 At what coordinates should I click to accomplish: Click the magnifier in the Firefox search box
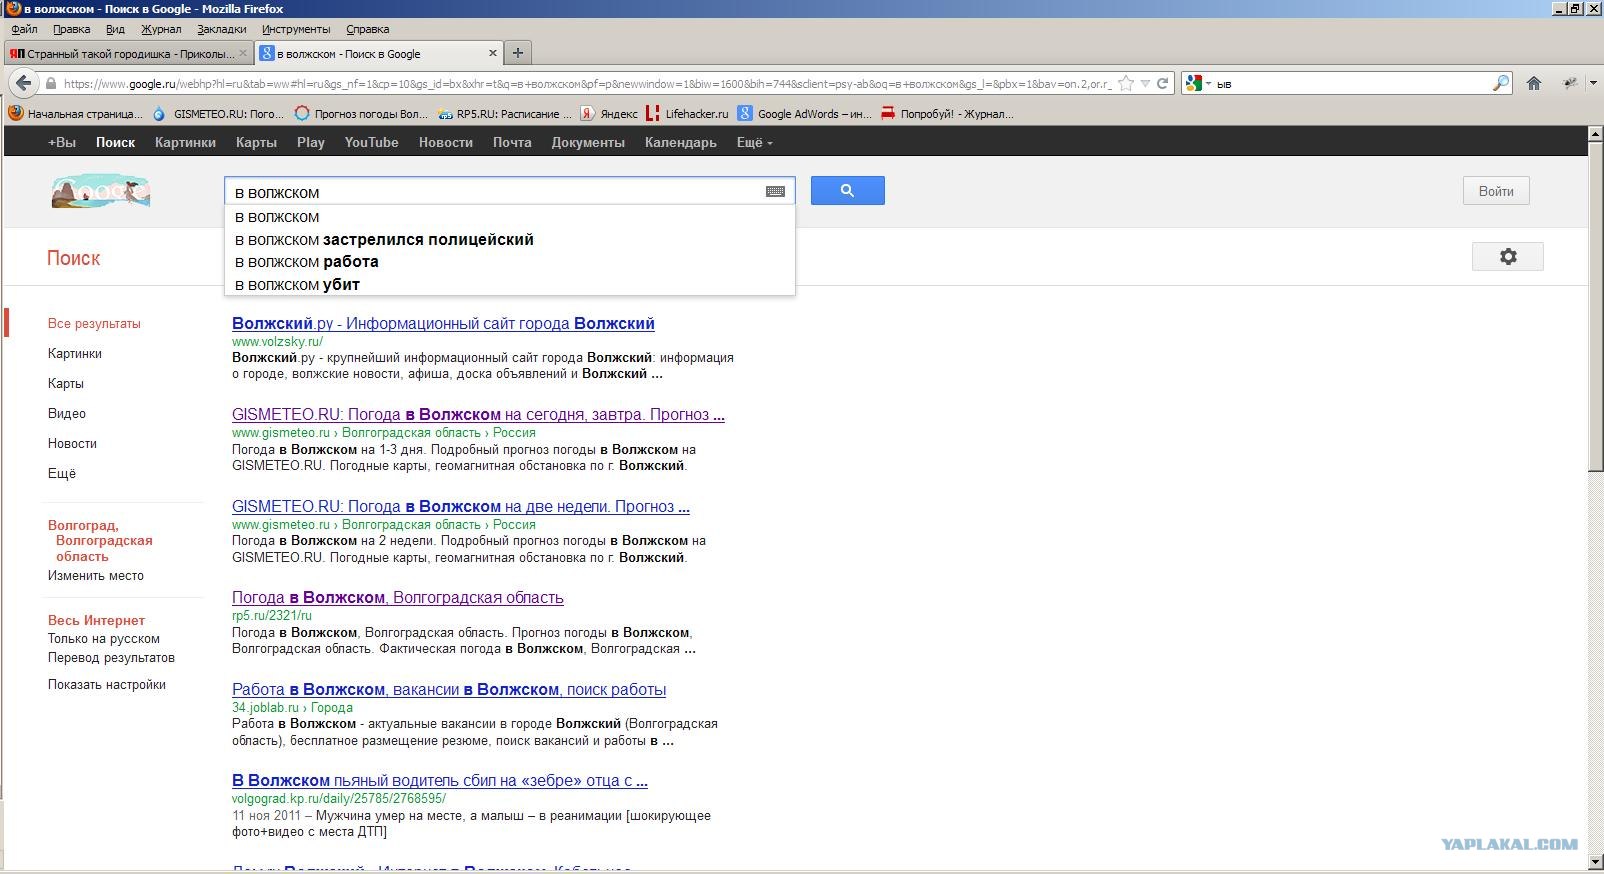[x=1501, y=84]
